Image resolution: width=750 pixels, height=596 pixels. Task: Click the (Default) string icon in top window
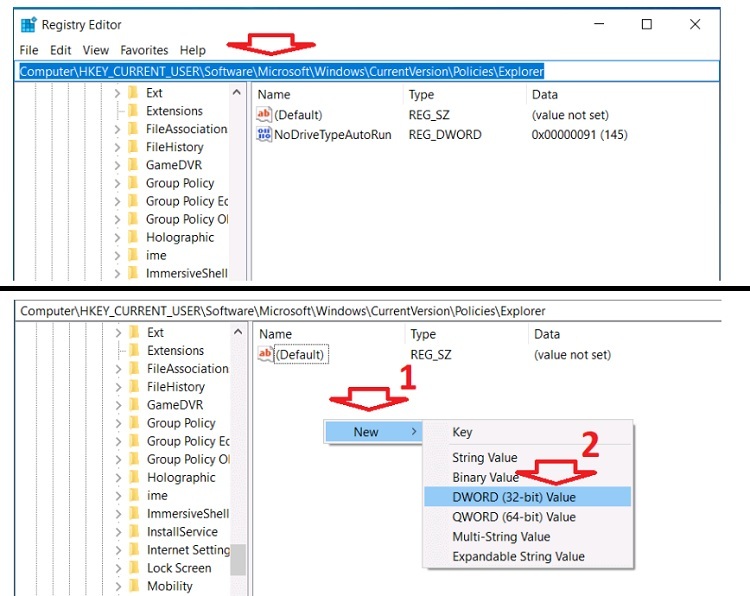click(x=264, y=114)
